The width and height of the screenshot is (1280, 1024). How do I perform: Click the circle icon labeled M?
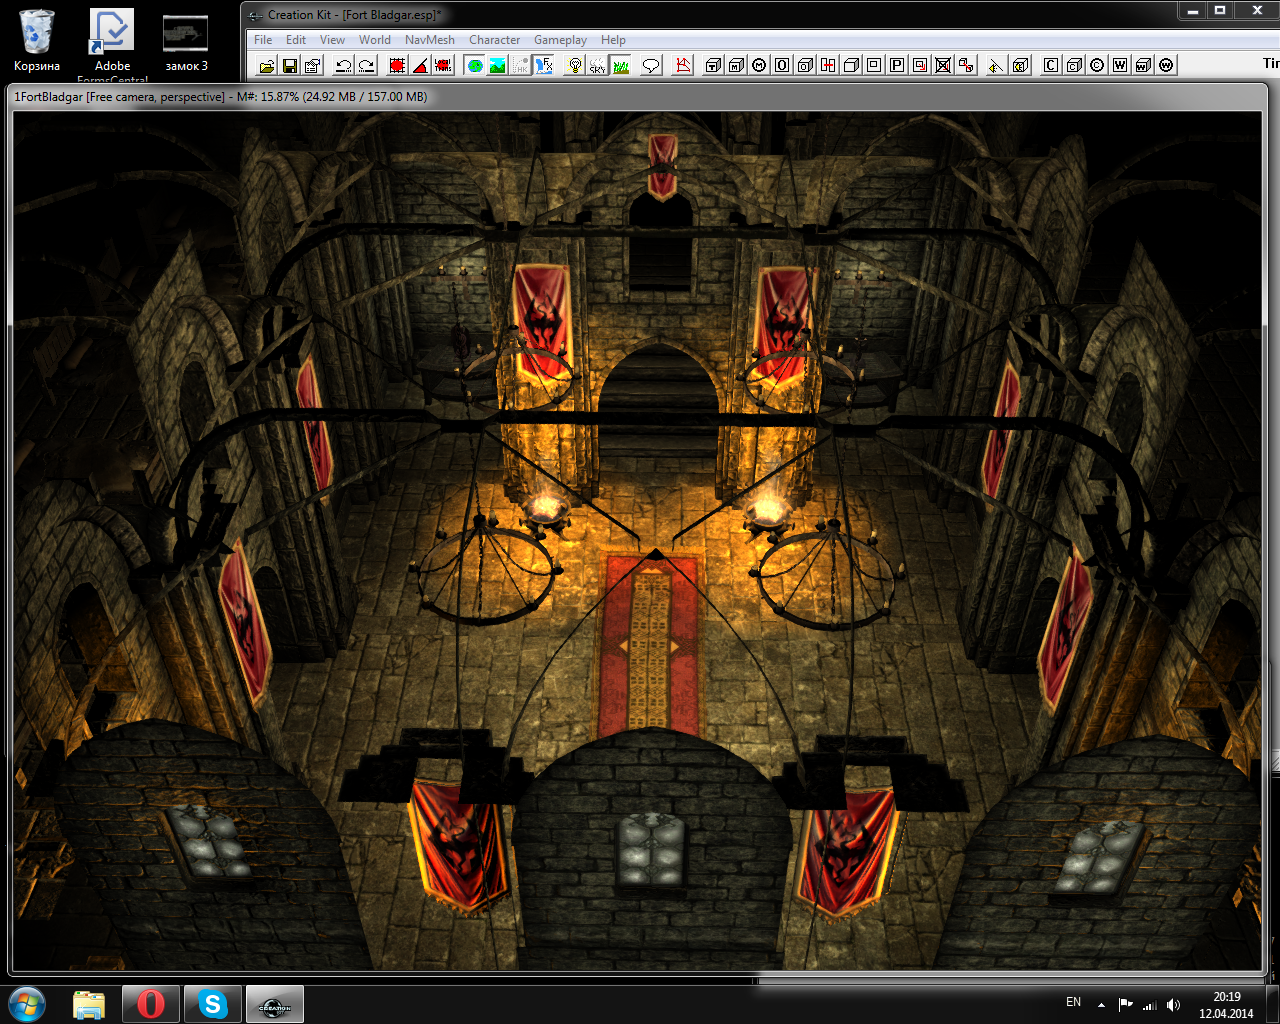[759, 65]
